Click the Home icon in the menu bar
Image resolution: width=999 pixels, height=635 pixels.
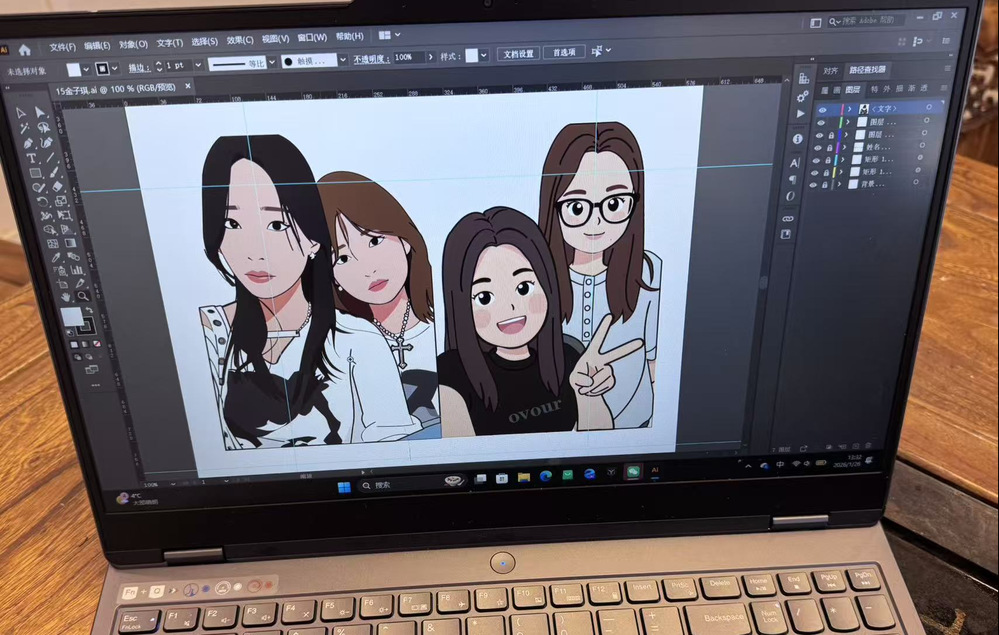coord(24,49)
